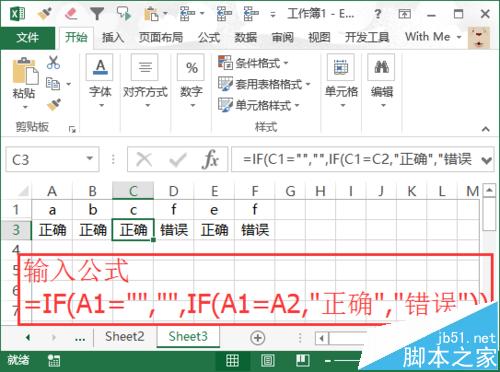Click the select all corner triangle
The image size is (500, 372).
[x=23, y=191]
